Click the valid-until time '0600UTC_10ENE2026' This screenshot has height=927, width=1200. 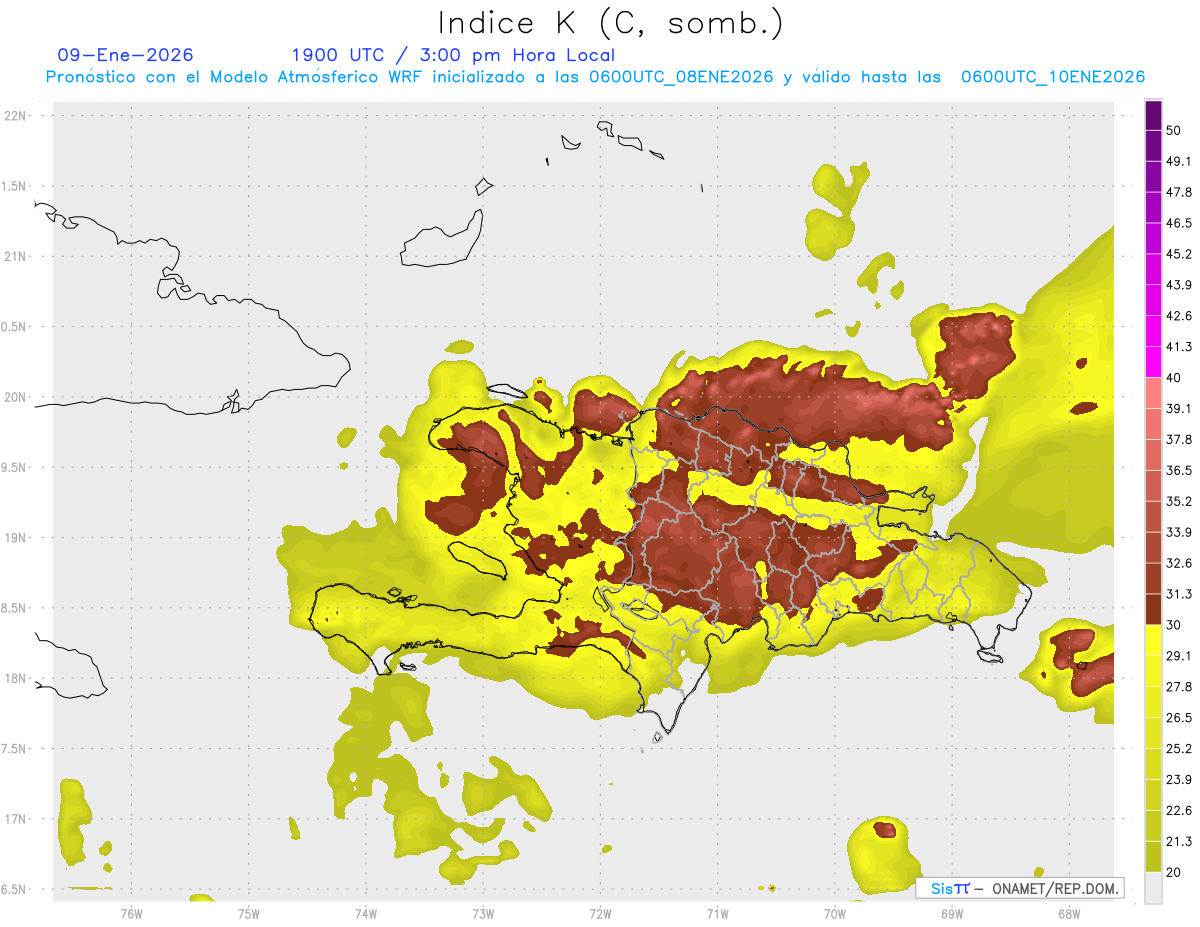(x=1053, y=77)
